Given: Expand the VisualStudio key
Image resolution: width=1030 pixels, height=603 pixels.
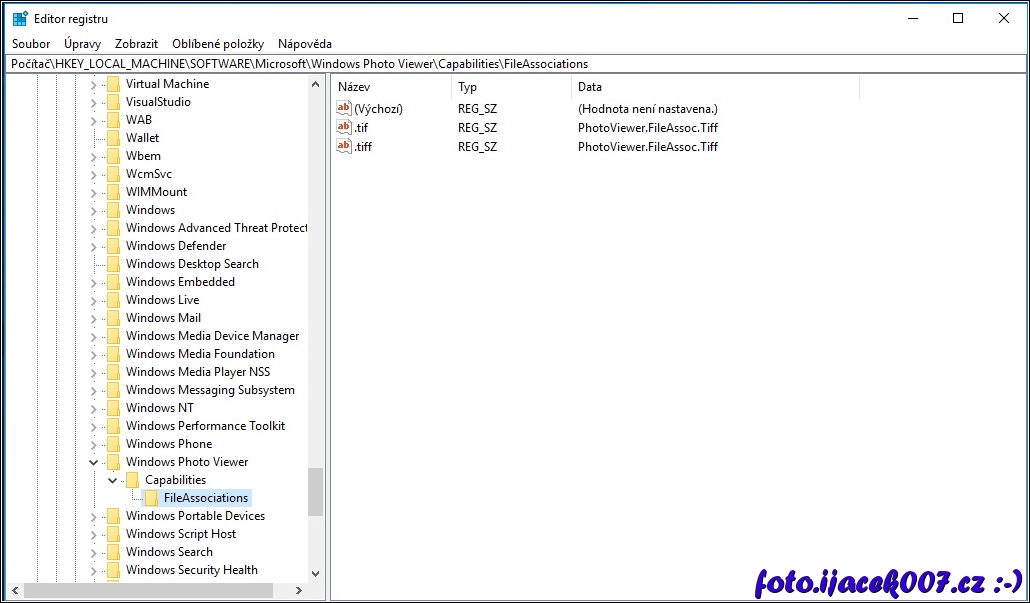Looking at the screenshot, I should coord(94,102).
